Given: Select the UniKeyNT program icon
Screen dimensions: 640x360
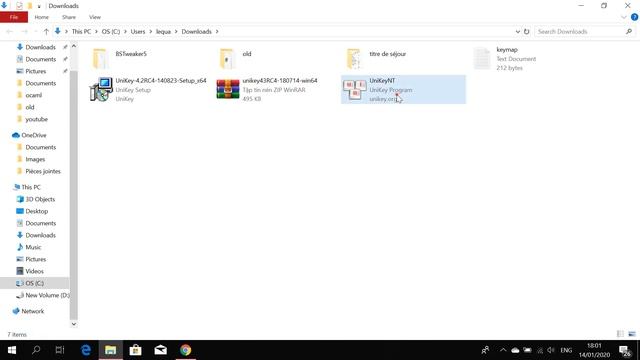Looking at the screenshot, I should click(354, 89).
